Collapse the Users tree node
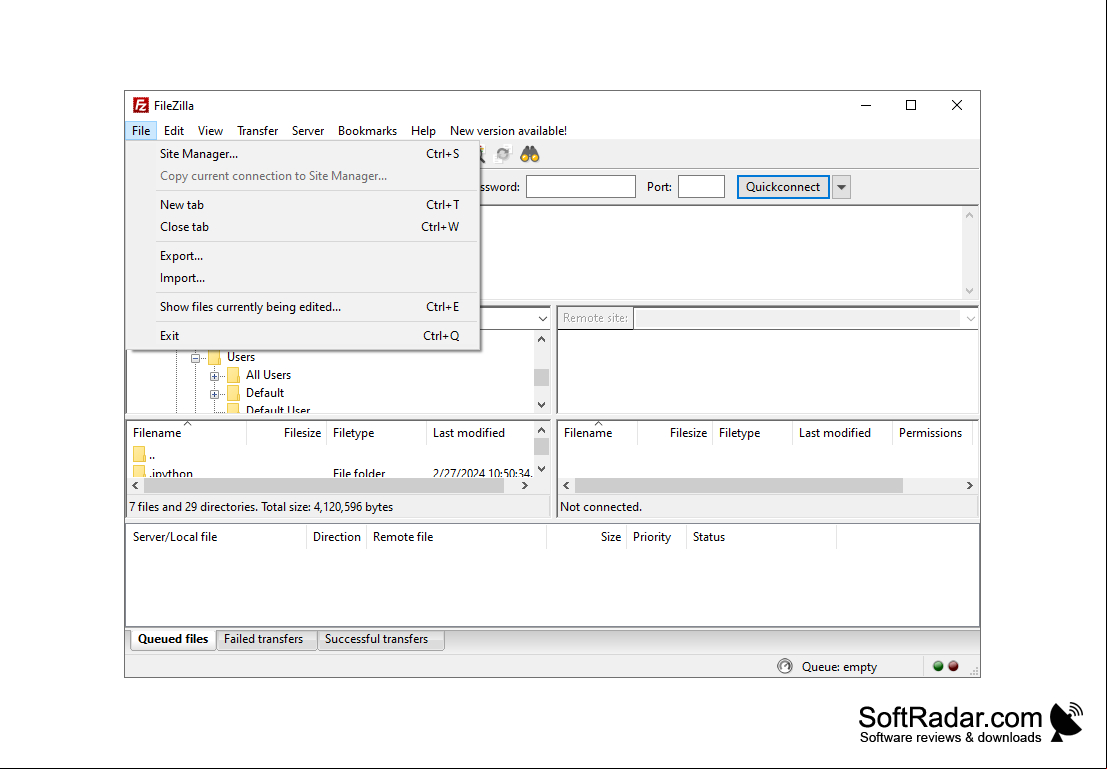Screen dimensions: 1107x769 [196, 358]
